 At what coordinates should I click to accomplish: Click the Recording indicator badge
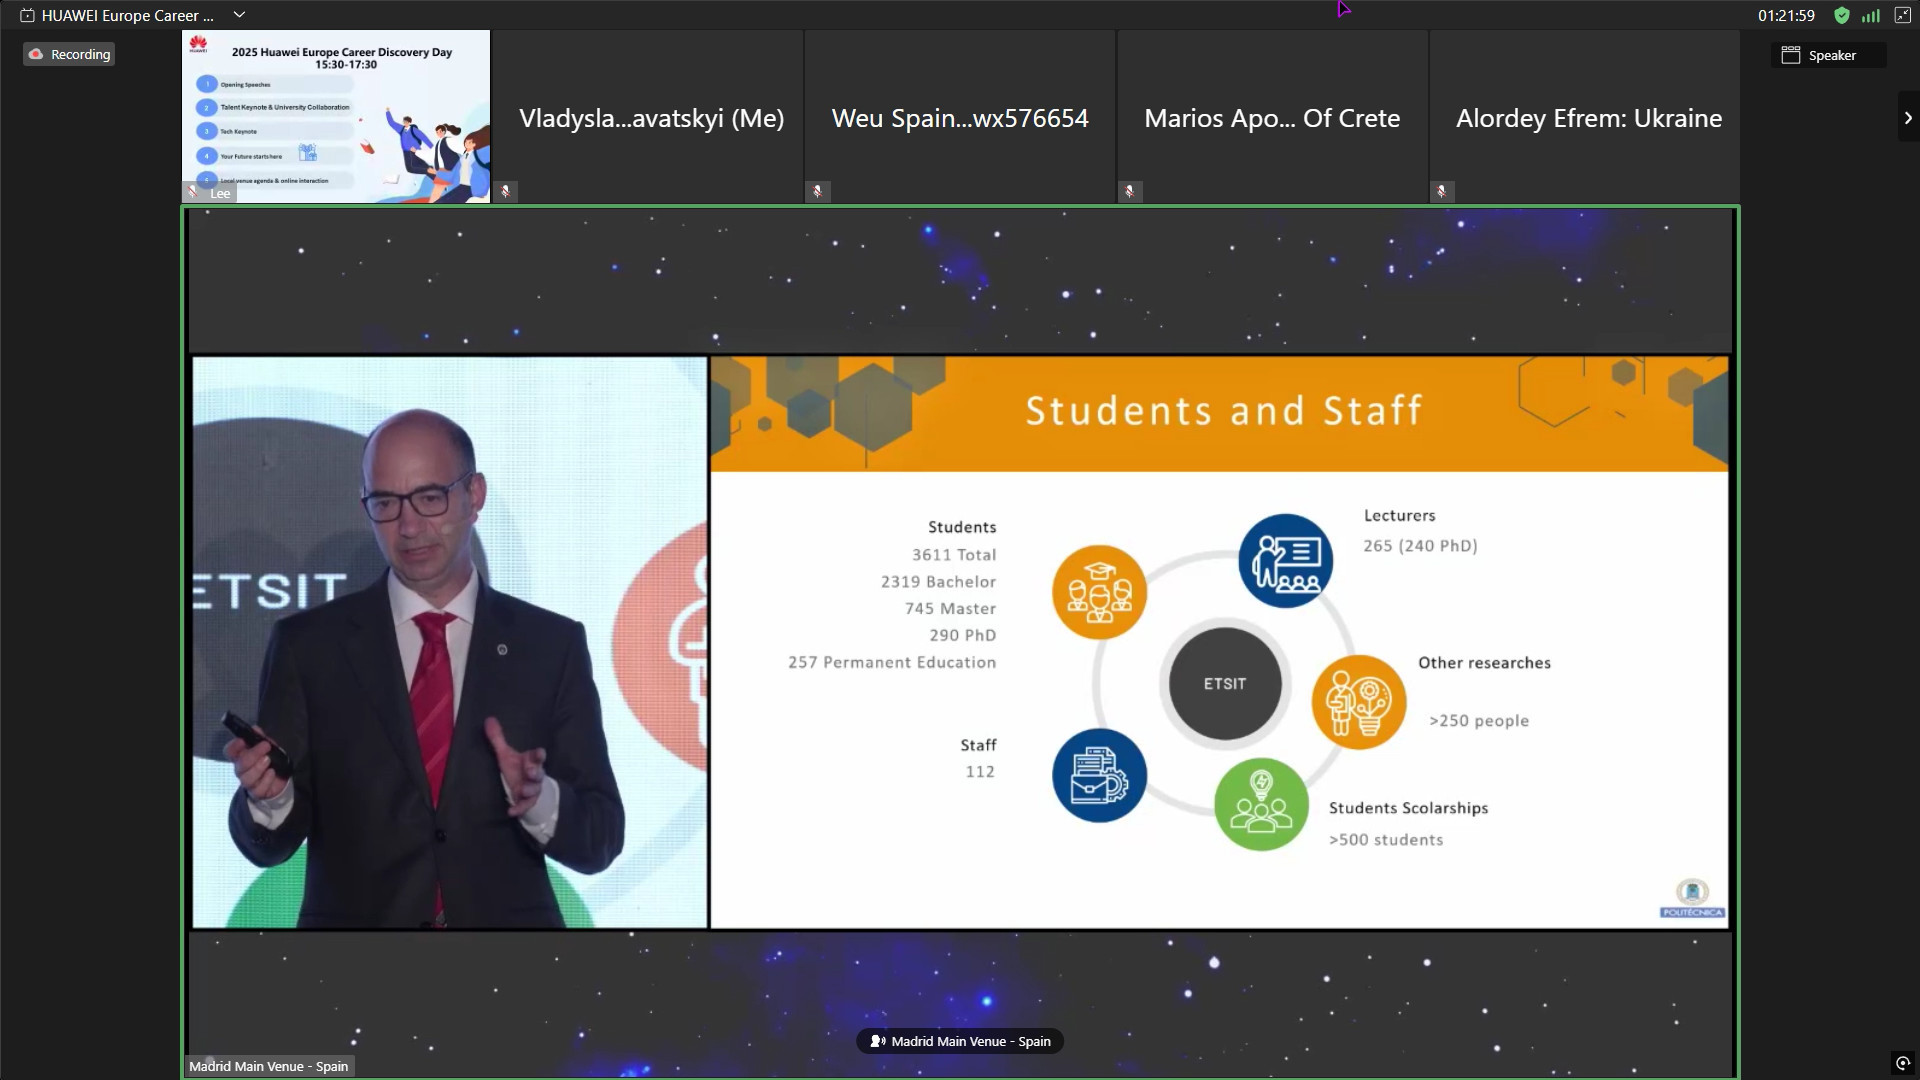coord(69,55)
